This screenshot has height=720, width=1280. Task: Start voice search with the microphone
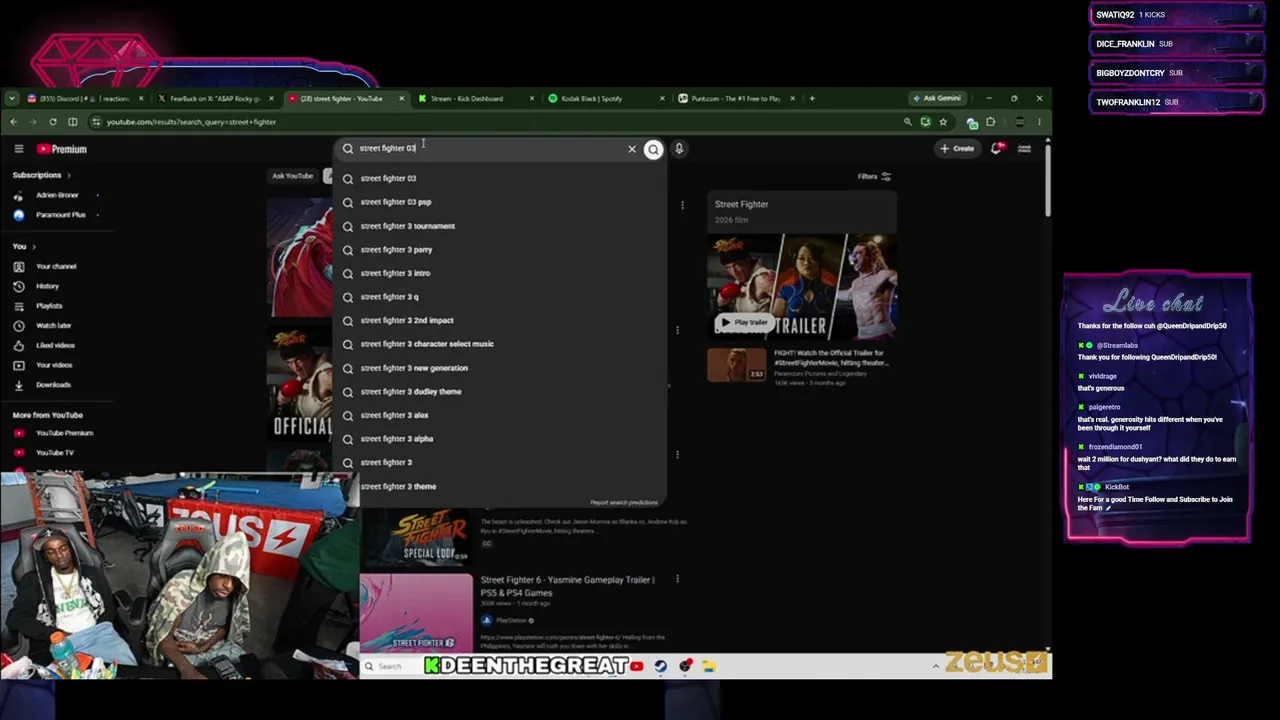pyautogui.click(x=679, y=149)
